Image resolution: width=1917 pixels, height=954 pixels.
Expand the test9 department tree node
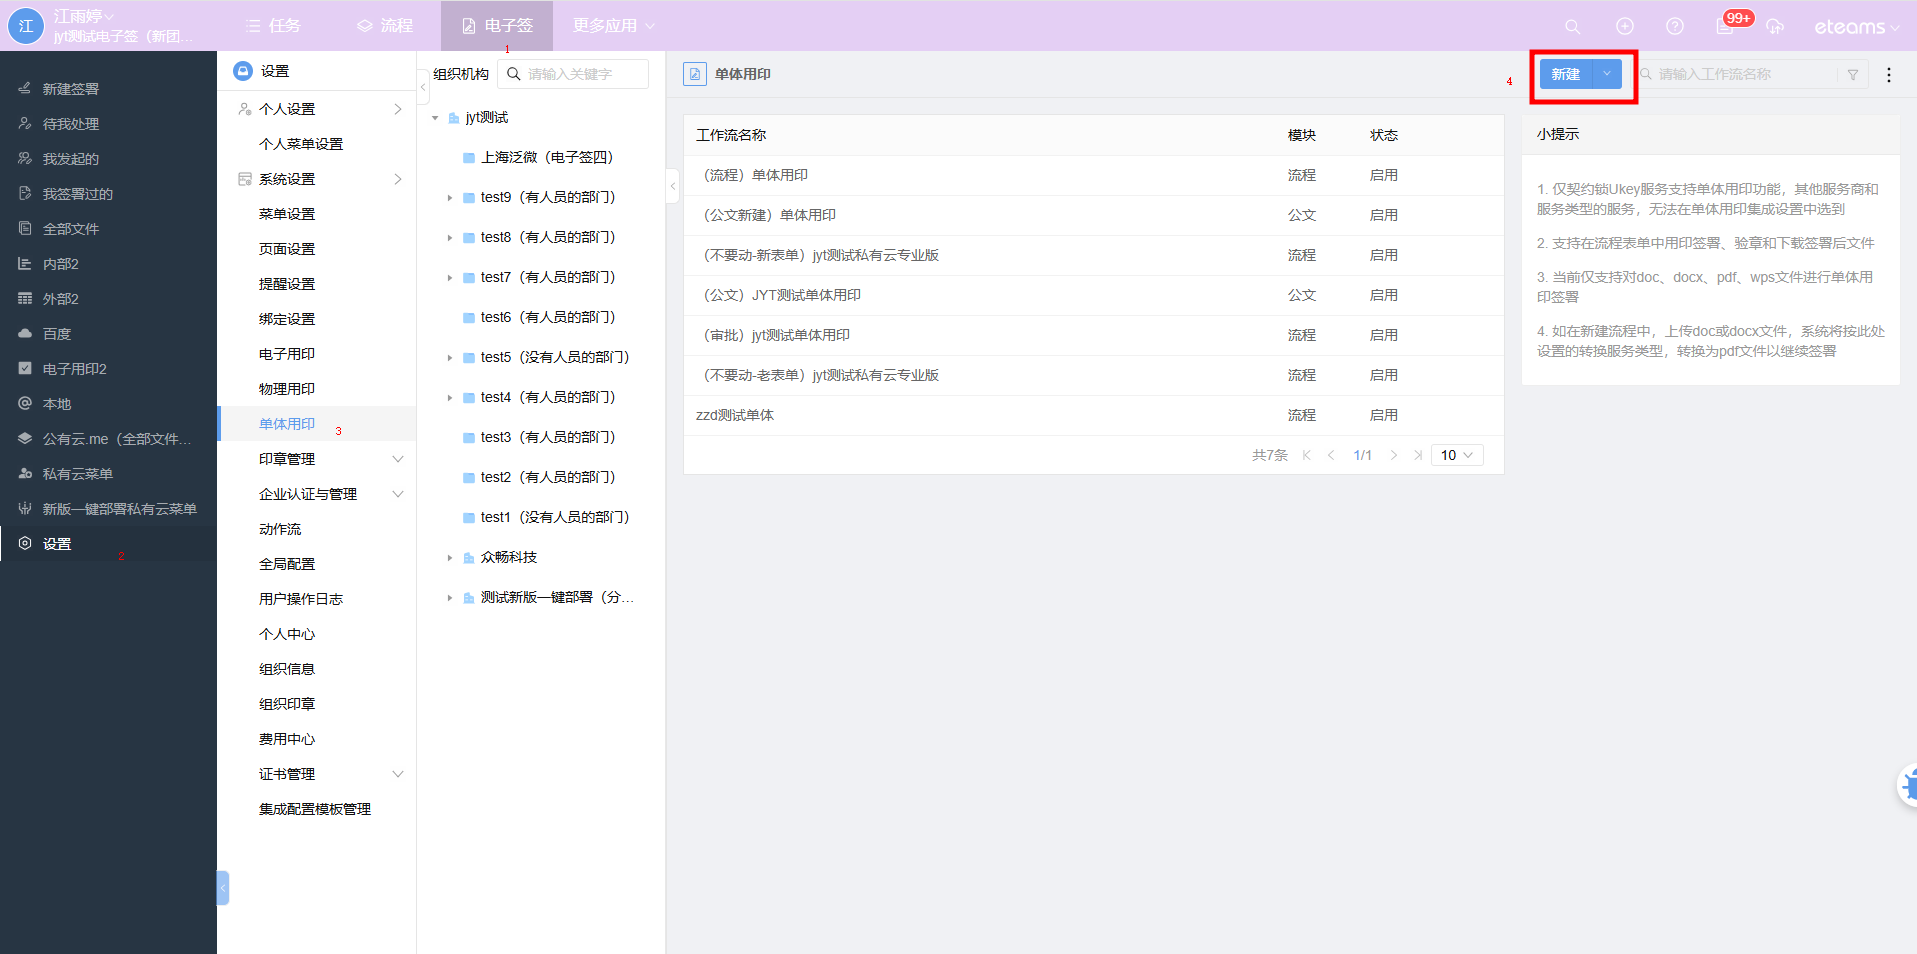(450, 198)
